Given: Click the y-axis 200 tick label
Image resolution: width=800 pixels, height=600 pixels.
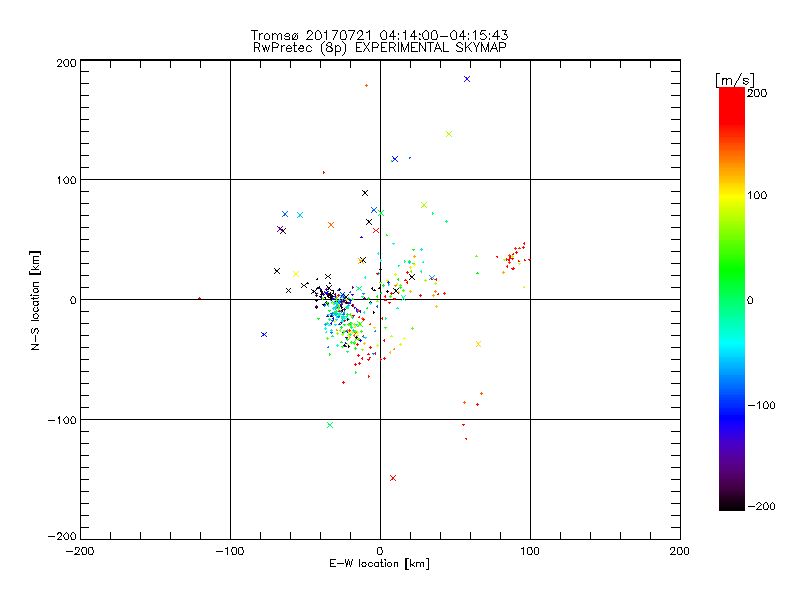Looking at the screenshot, I should pos(66,63).
